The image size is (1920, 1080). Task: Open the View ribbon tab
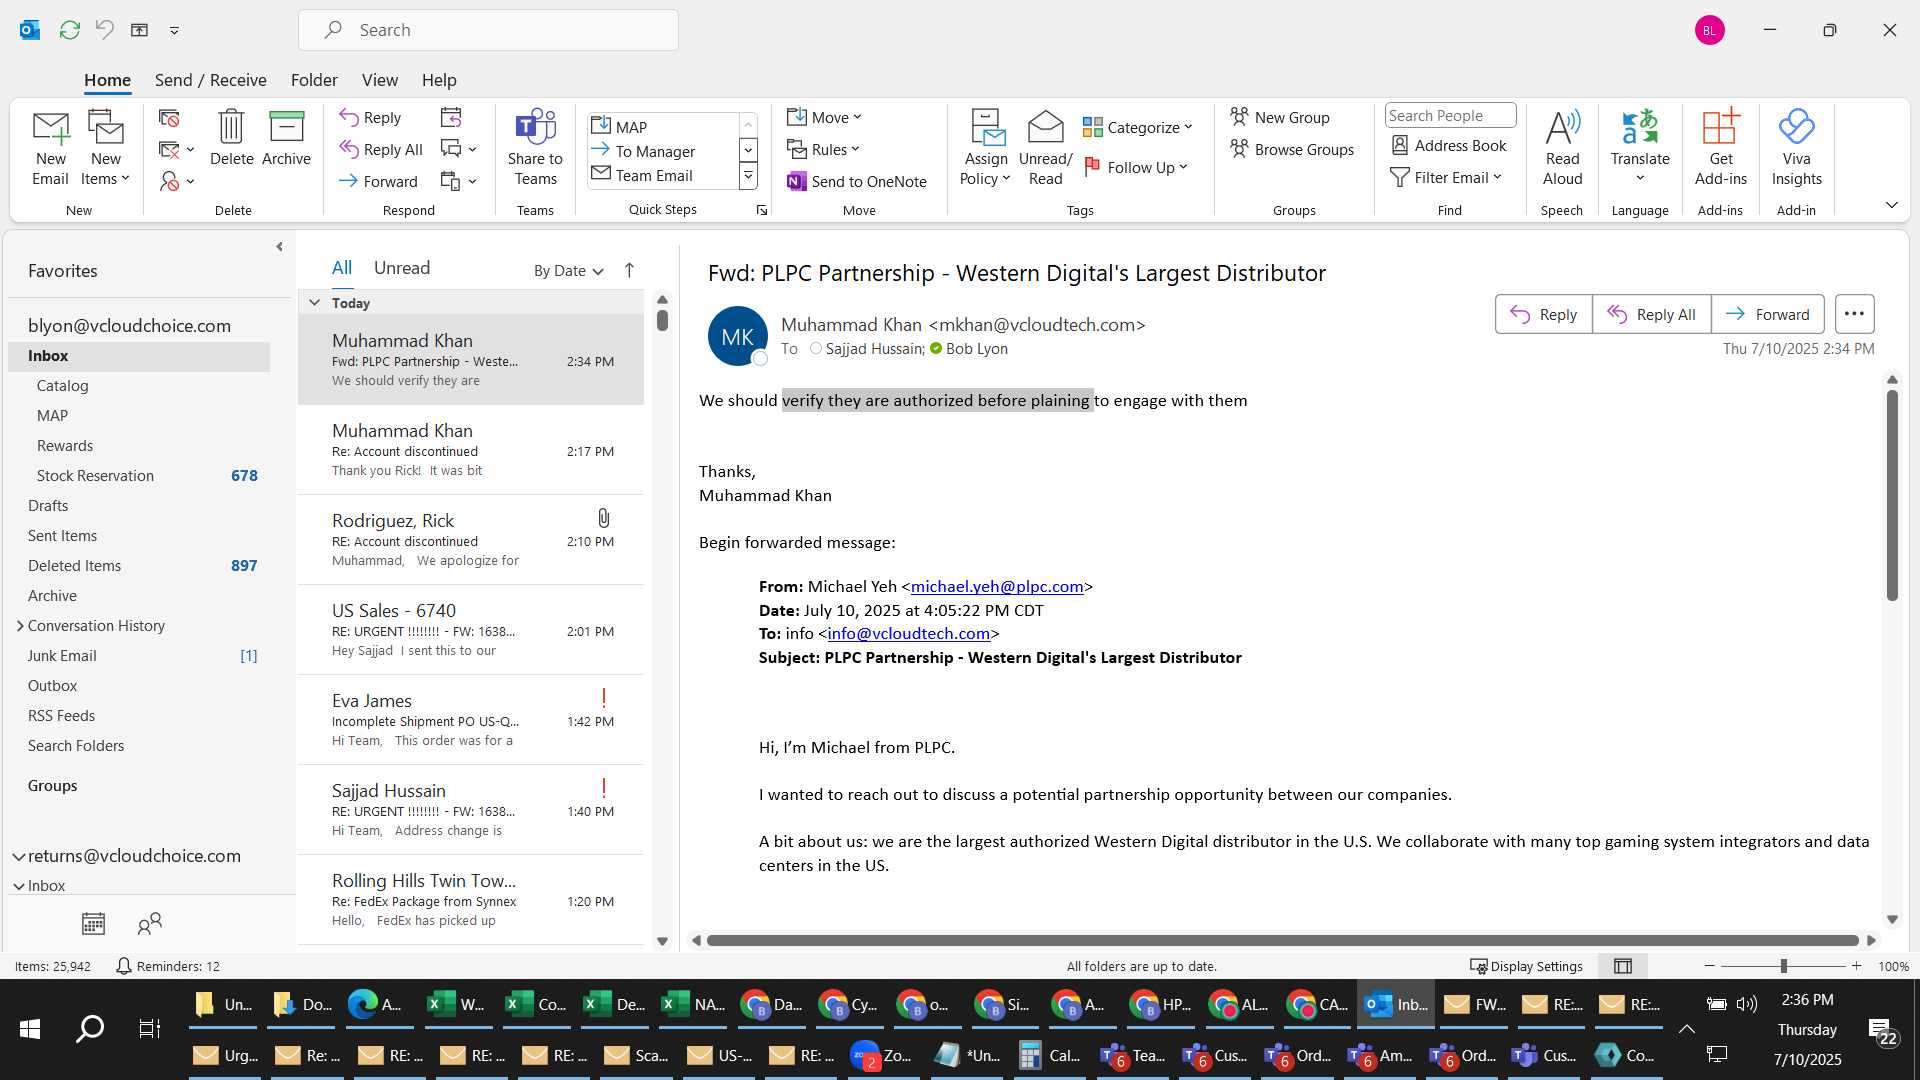[379, 80]
